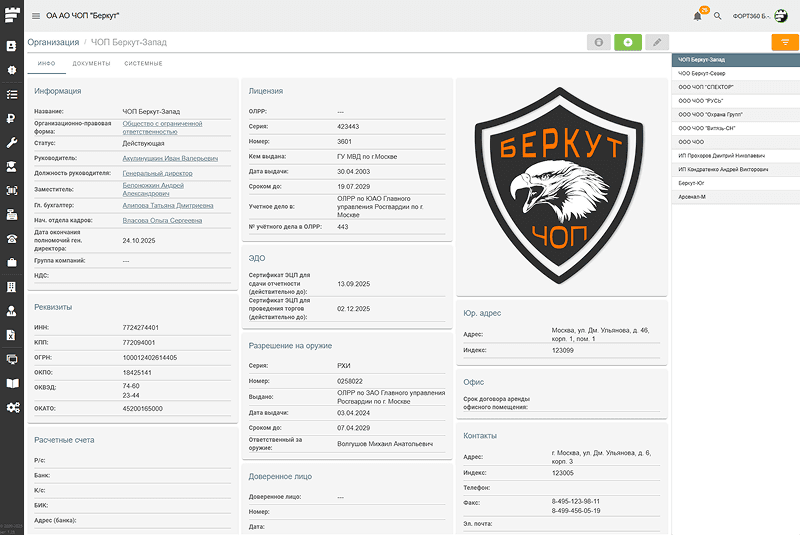The image size is (800, 535).
Task: Open the orange filter button
Action: tap(785, 42)
